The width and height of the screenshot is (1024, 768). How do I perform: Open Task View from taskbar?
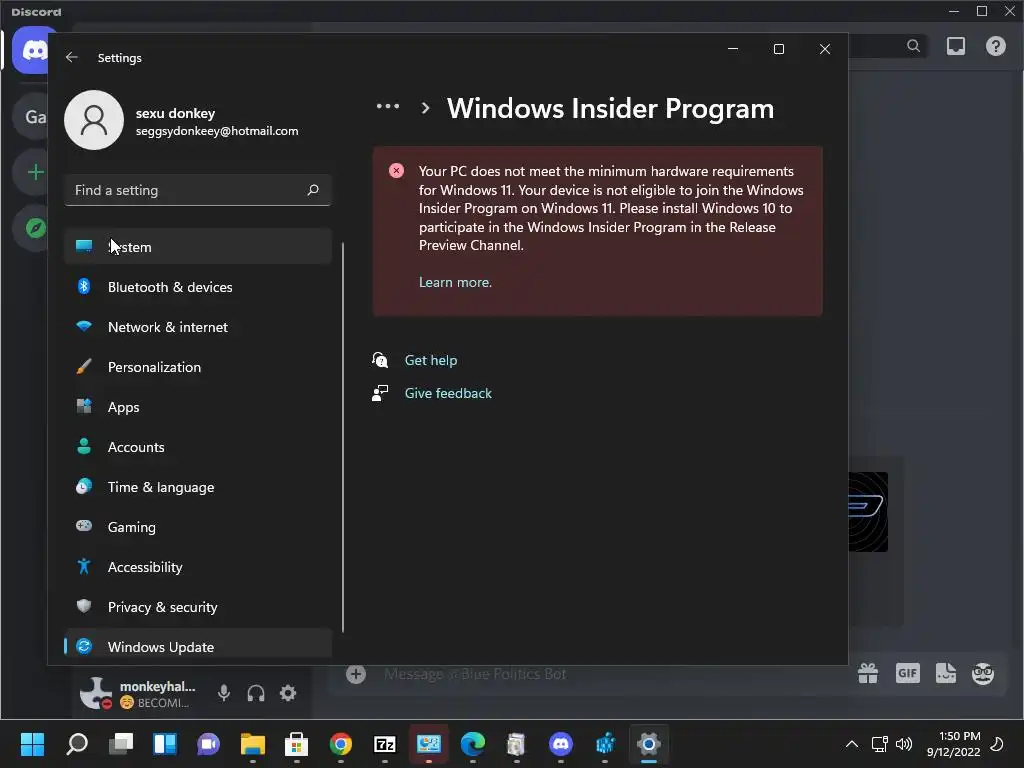(x=121, y=743)
